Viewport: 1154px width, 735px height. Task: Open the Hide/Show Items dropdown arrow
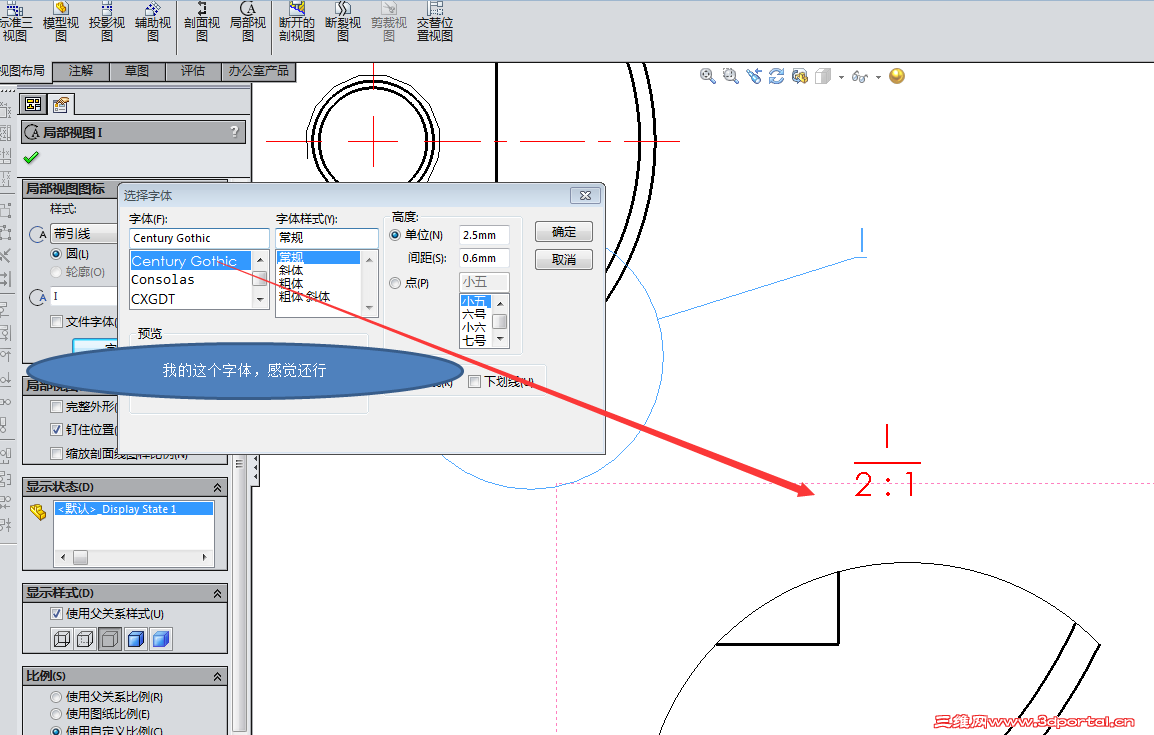(x=878, y=77)
